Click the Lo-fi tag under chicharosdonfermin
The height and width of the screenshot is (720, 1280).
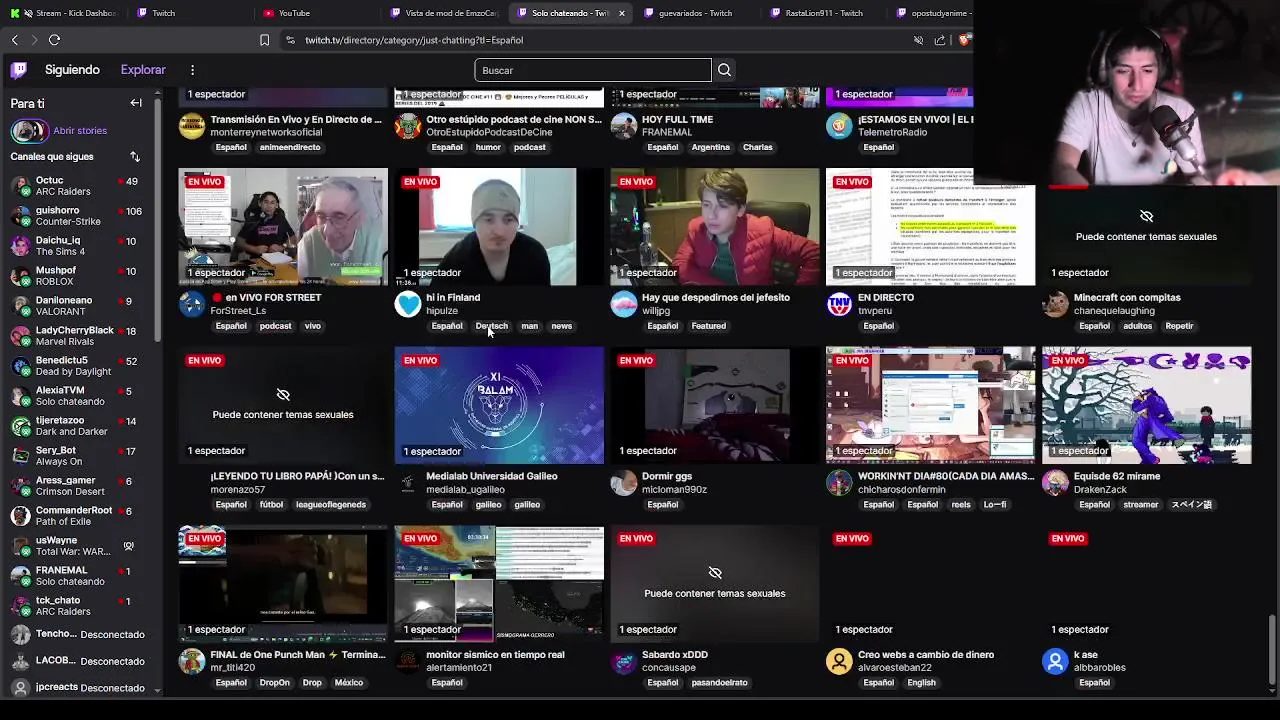tap(994, 505)
